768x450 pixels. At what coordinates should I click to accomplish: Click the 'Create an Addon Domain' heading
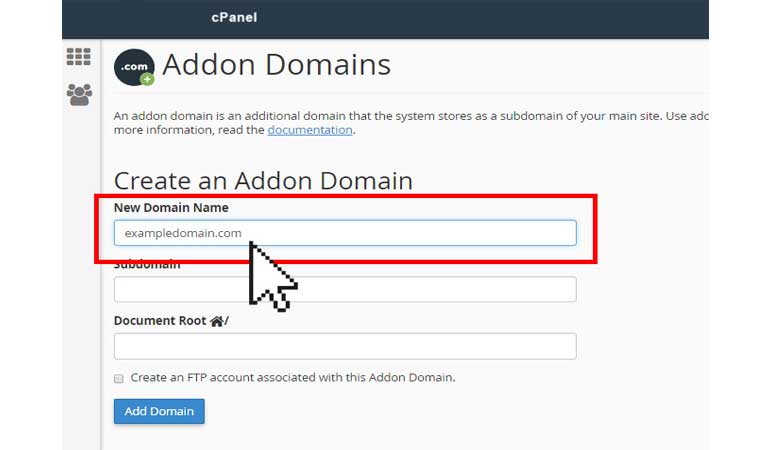[x=263, y=181]
